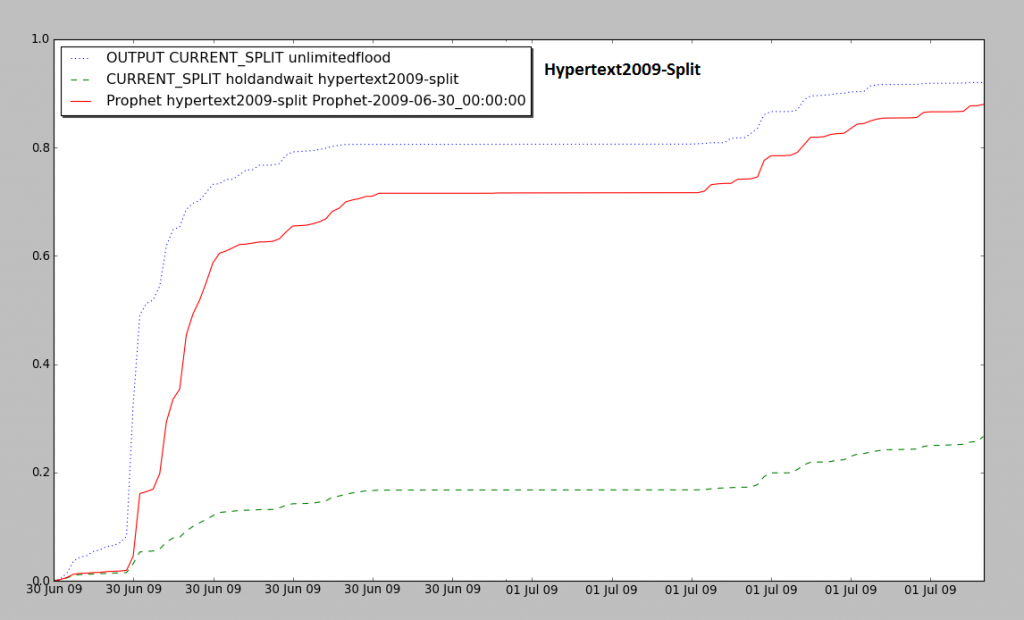Click the red solid line sample in legend
The image size is (1024, 620).
pyautogui.click(x=81, y=100)
